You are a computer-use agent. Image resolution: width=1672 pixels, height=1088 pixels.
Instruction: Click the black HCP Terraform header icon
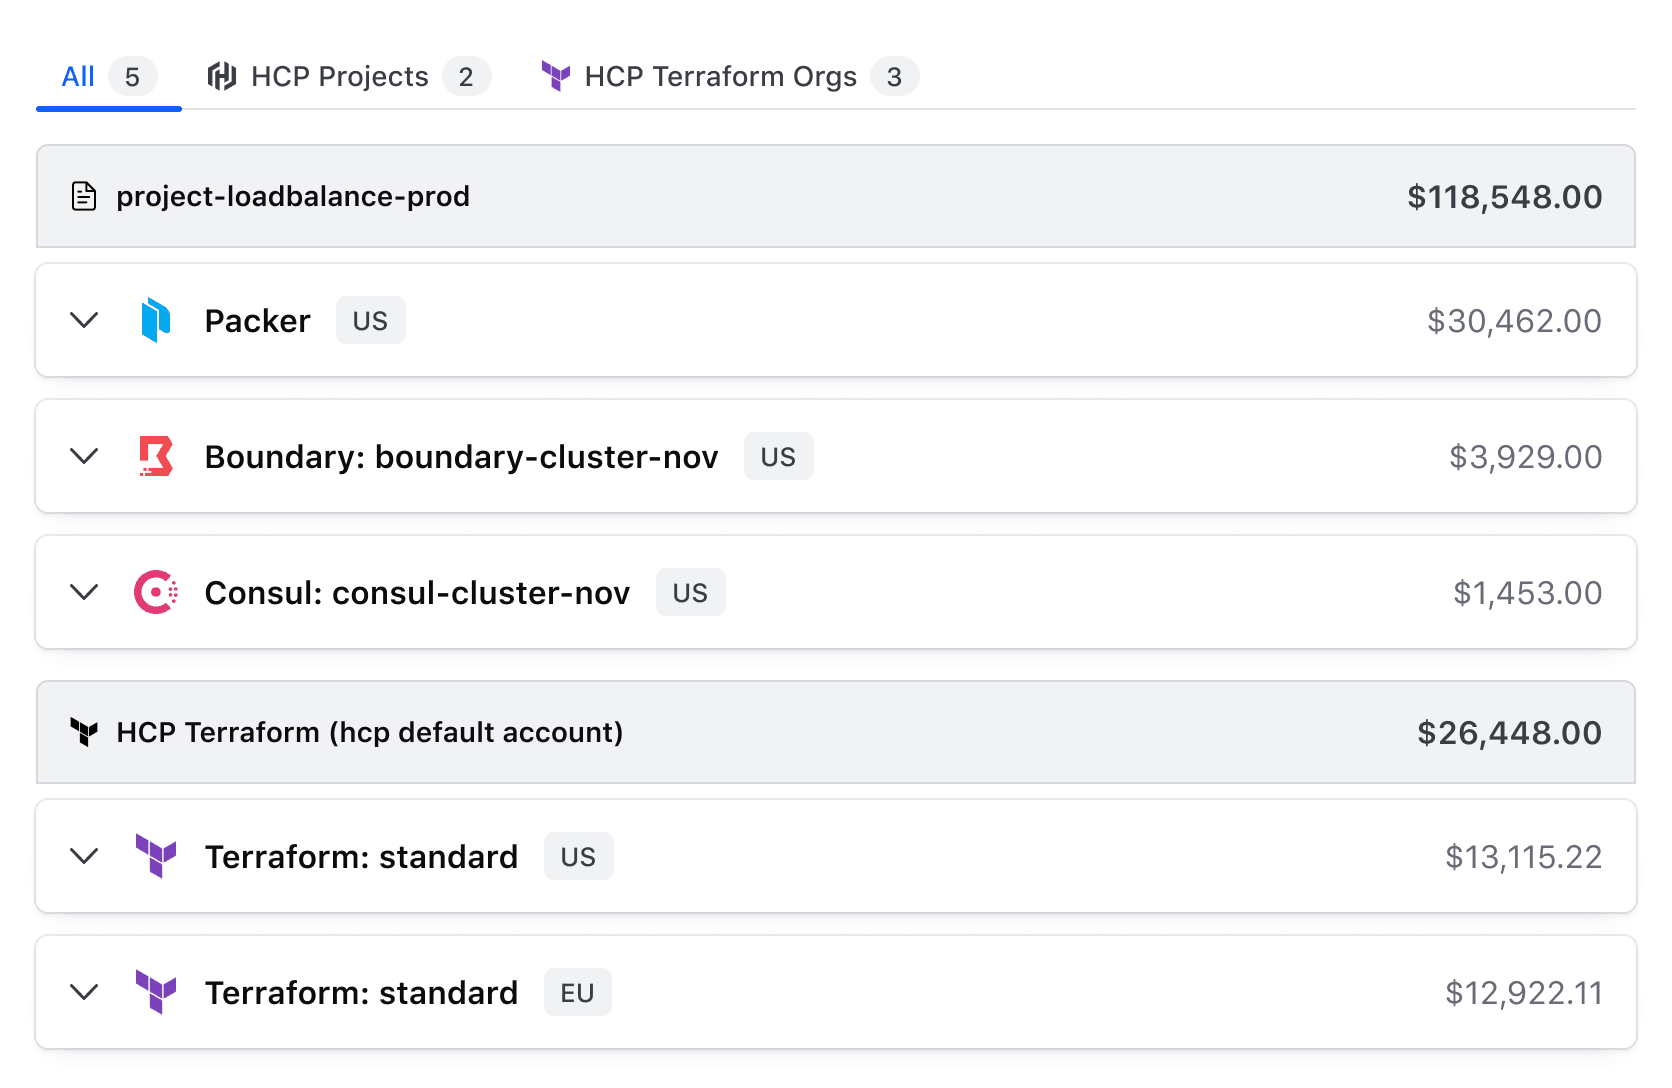pos(84,732)
